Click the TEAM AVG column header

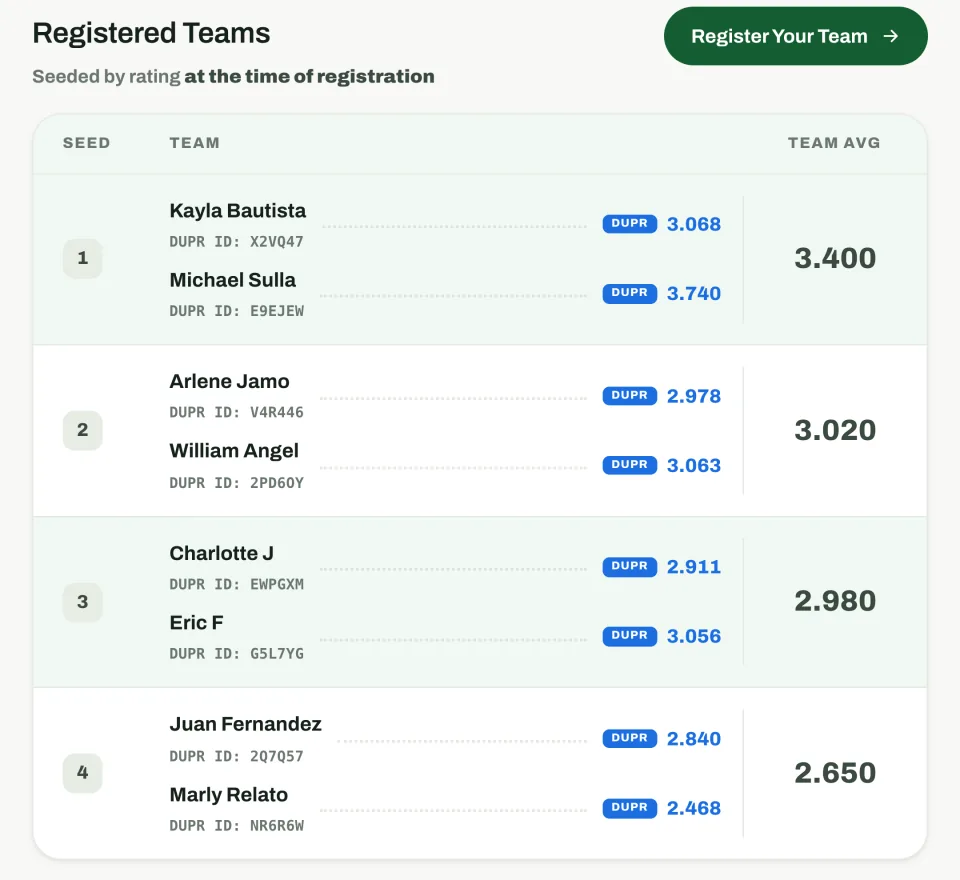point(834,143)
